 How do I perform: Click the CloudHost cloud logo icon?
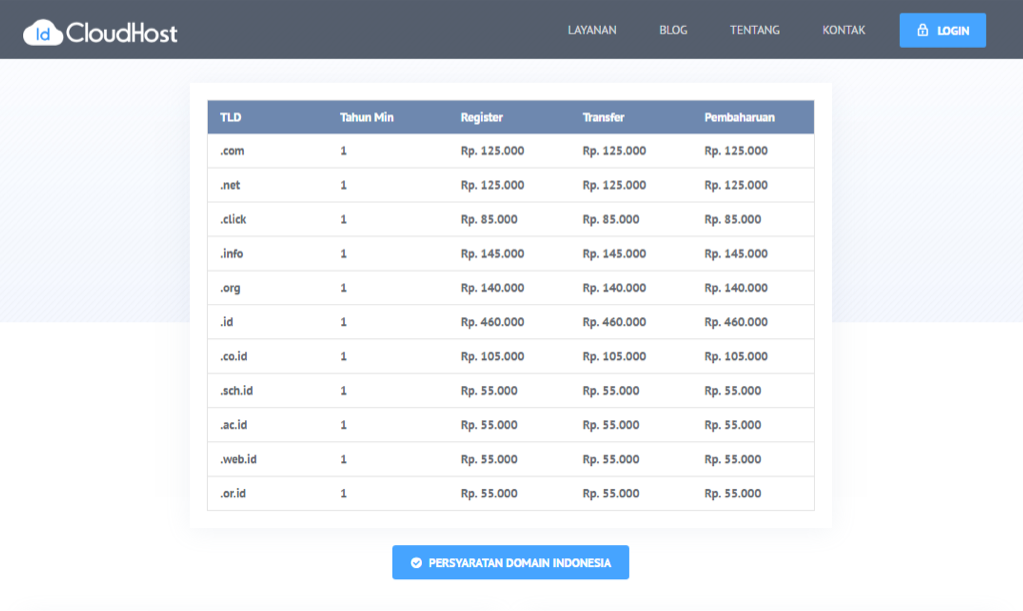coord(41,29)
